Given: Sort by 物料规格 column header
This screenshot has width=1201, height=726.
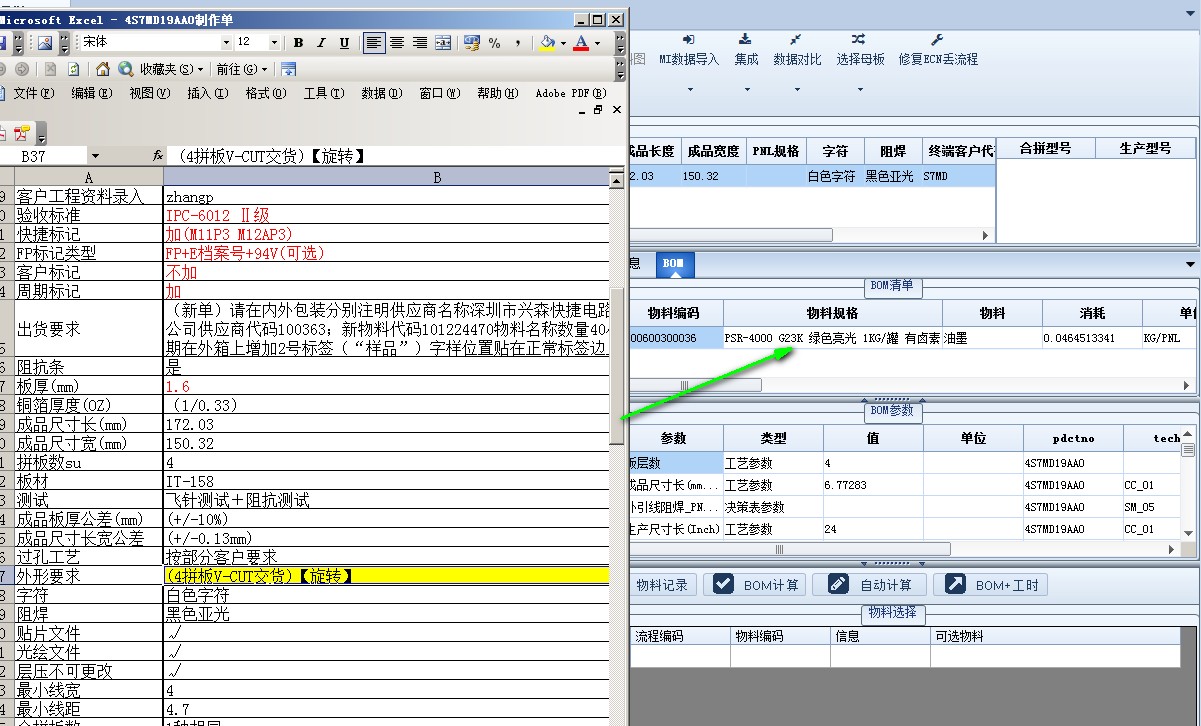Looking at the screenshot, I should pos(833,313).
